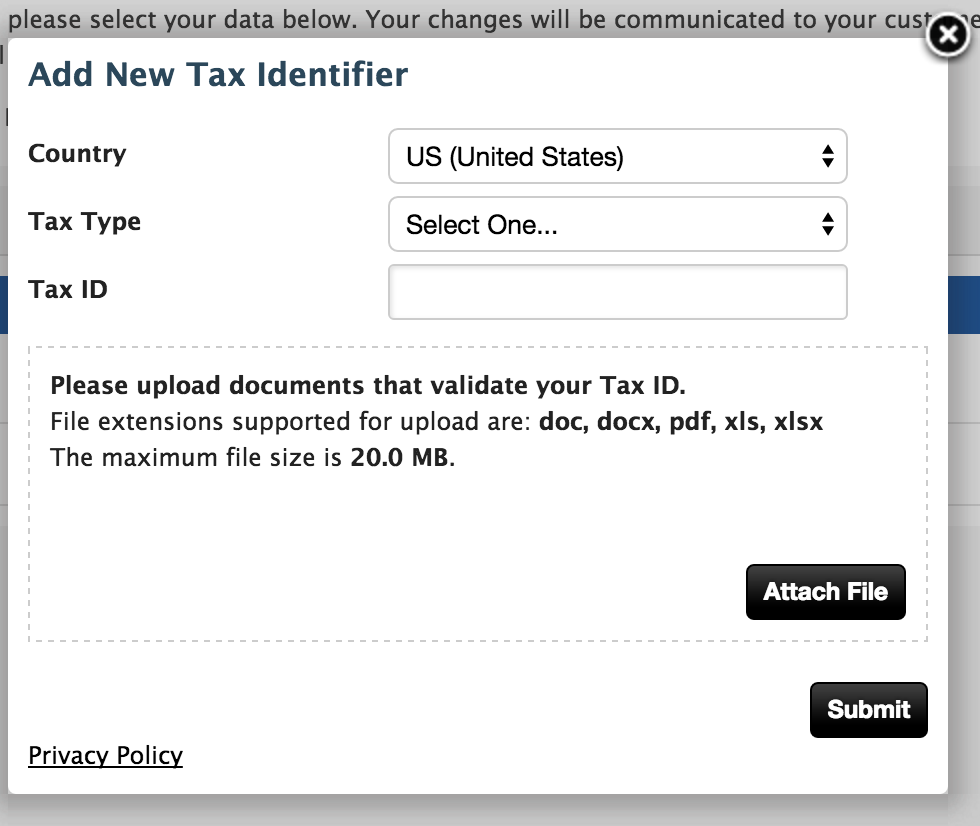Screen dimensions: 980x826
Task: Click the bold 'Please upload documents' instruction
Action: point(367,386)
